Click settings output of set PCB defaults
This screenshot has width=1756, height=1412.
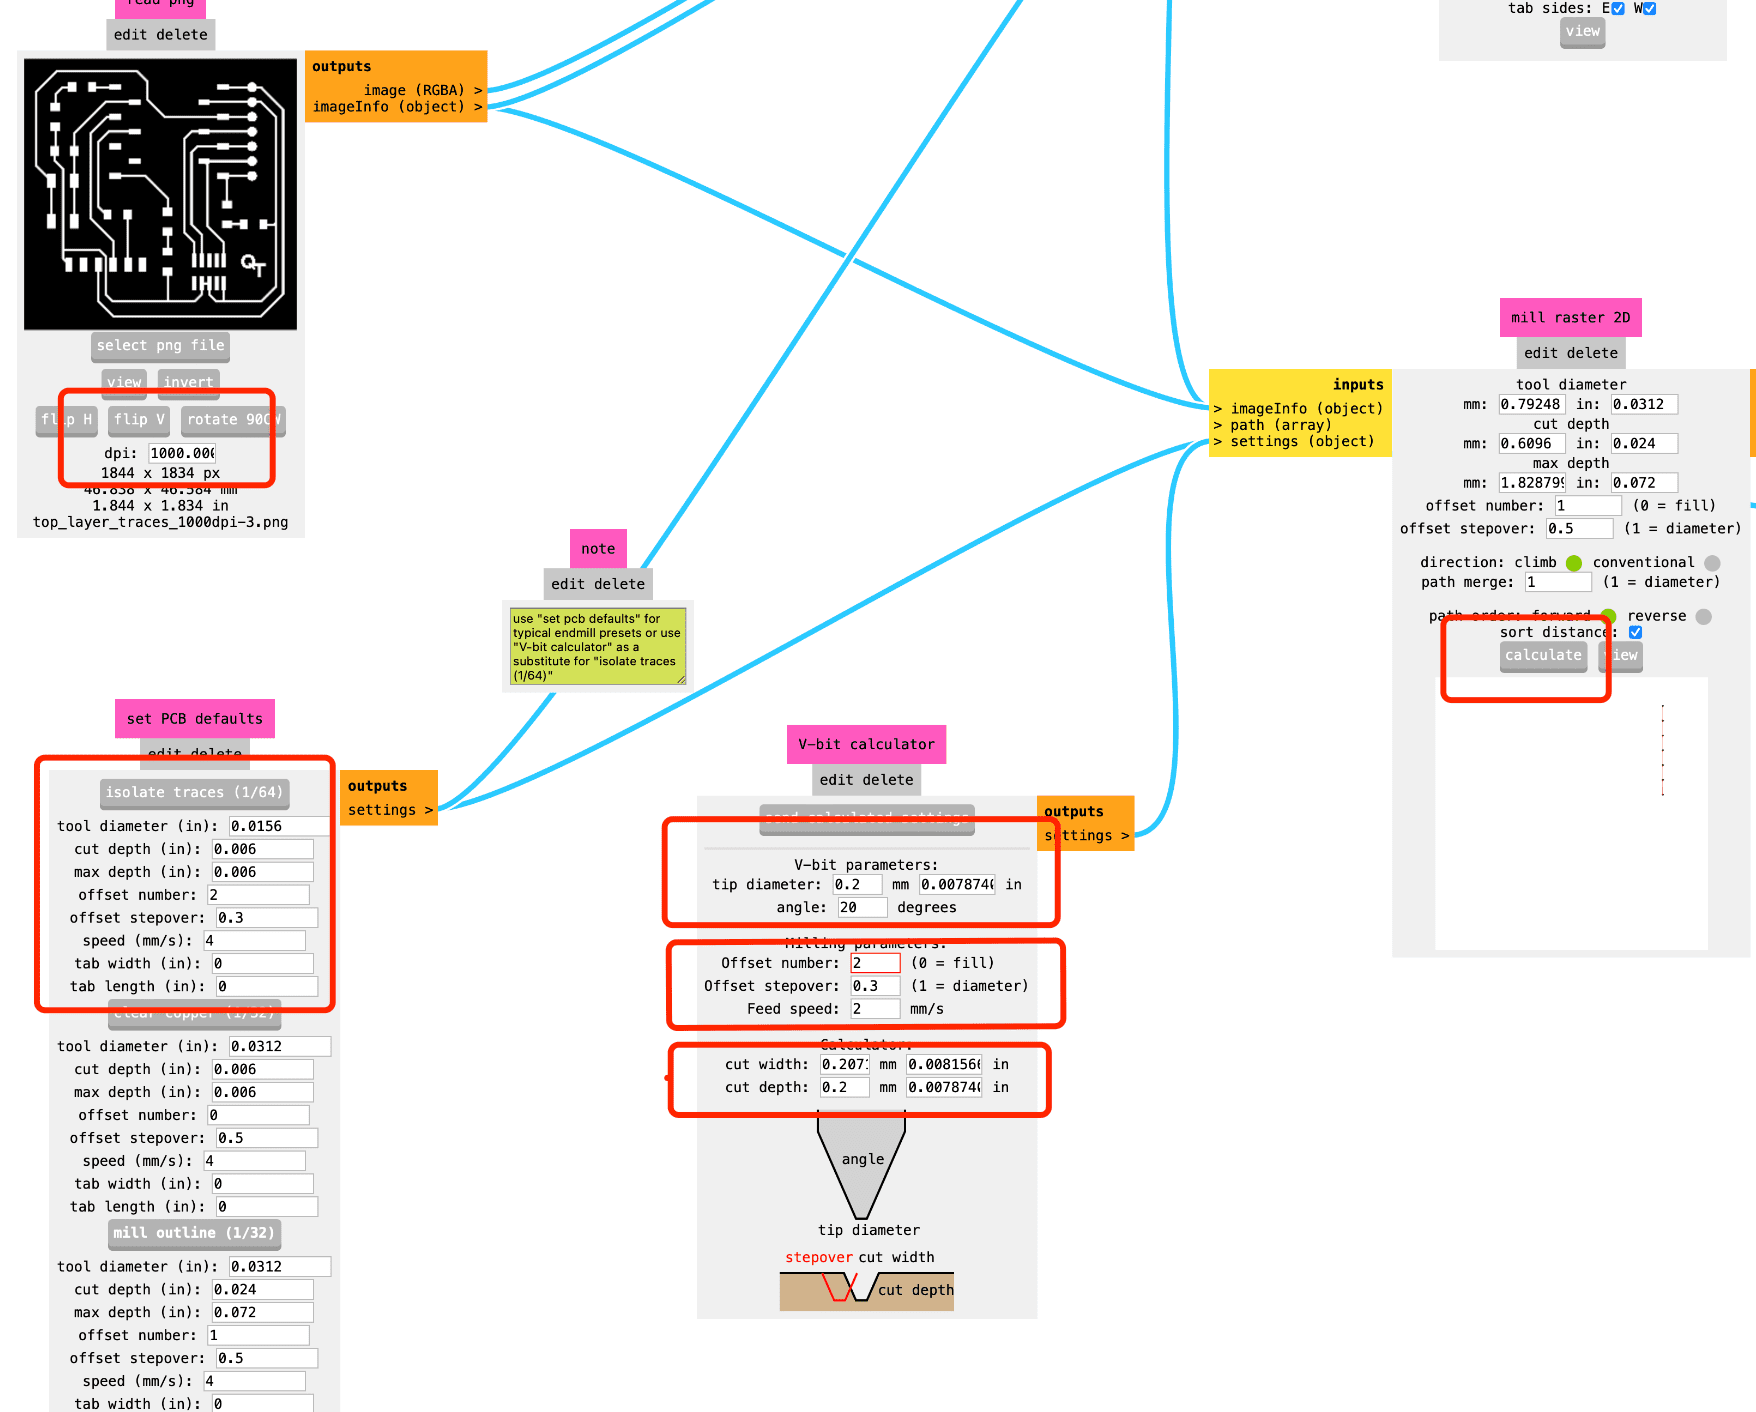(390, 810)
